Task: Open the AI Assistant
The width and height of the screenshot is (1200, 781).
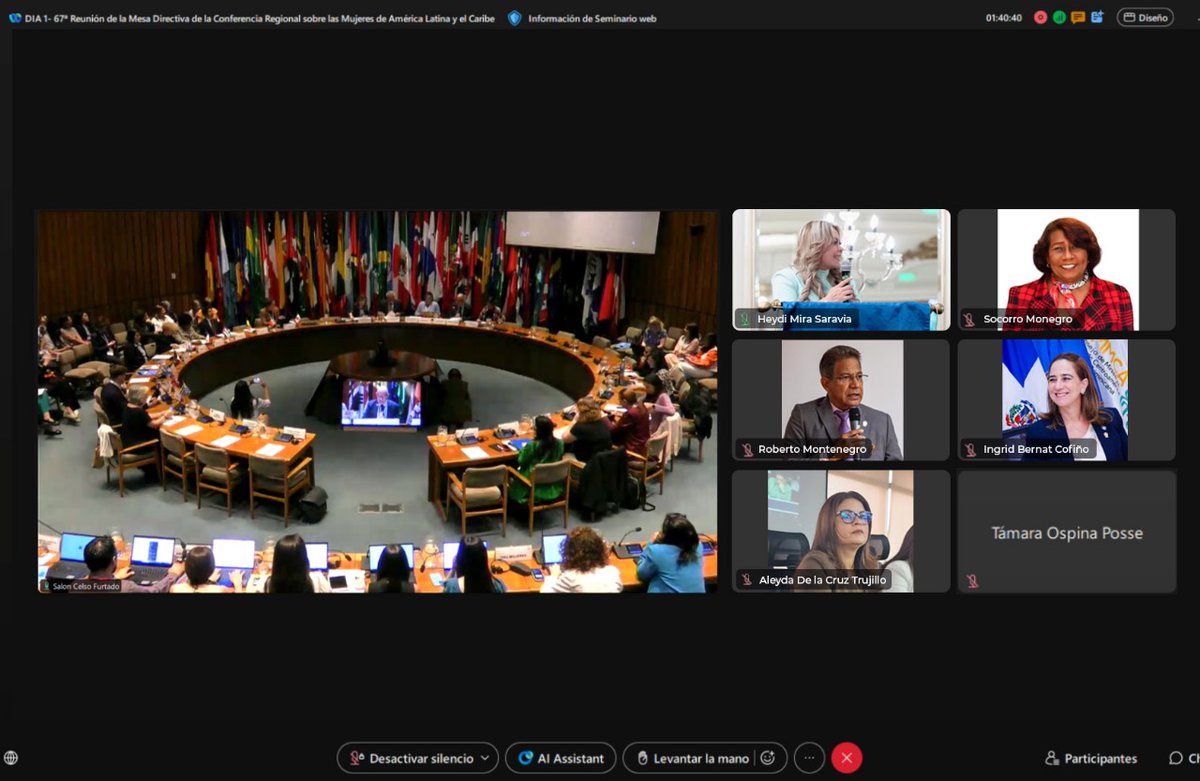Action: (x=560, y=757)
